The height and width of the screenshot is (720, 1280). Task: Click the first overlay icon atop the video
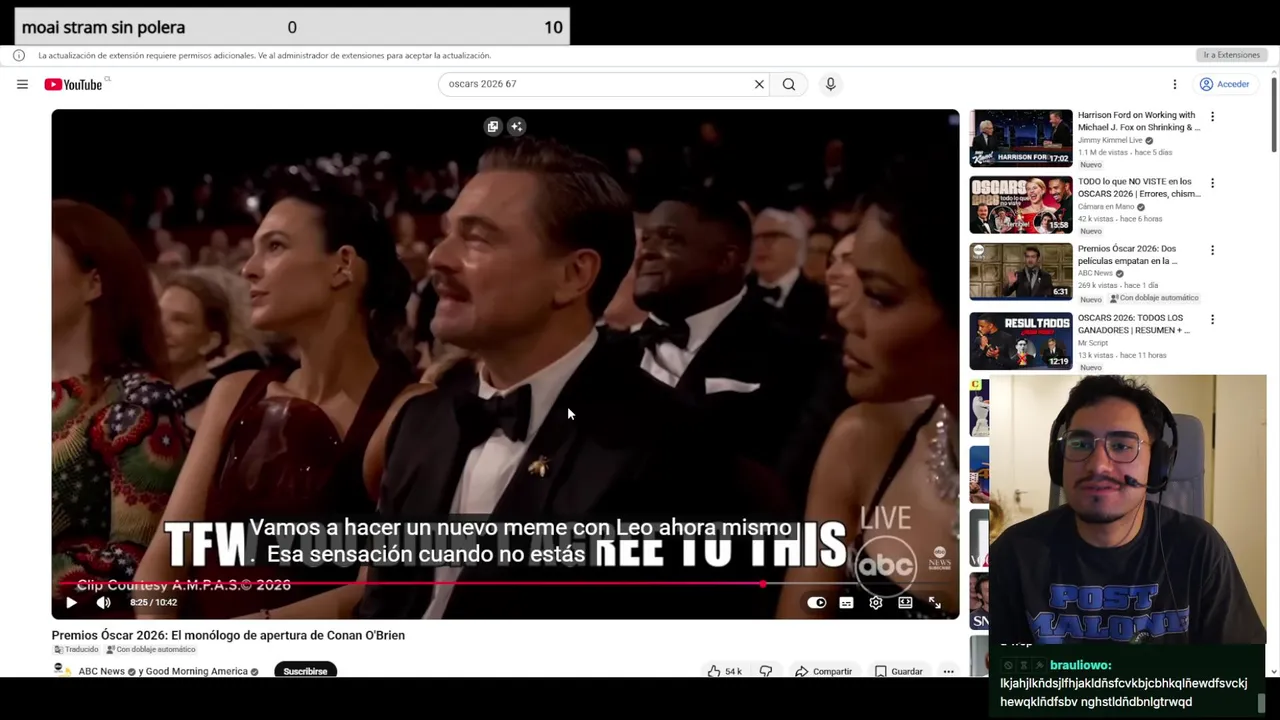pyautogui.click(x=492, y=126)
